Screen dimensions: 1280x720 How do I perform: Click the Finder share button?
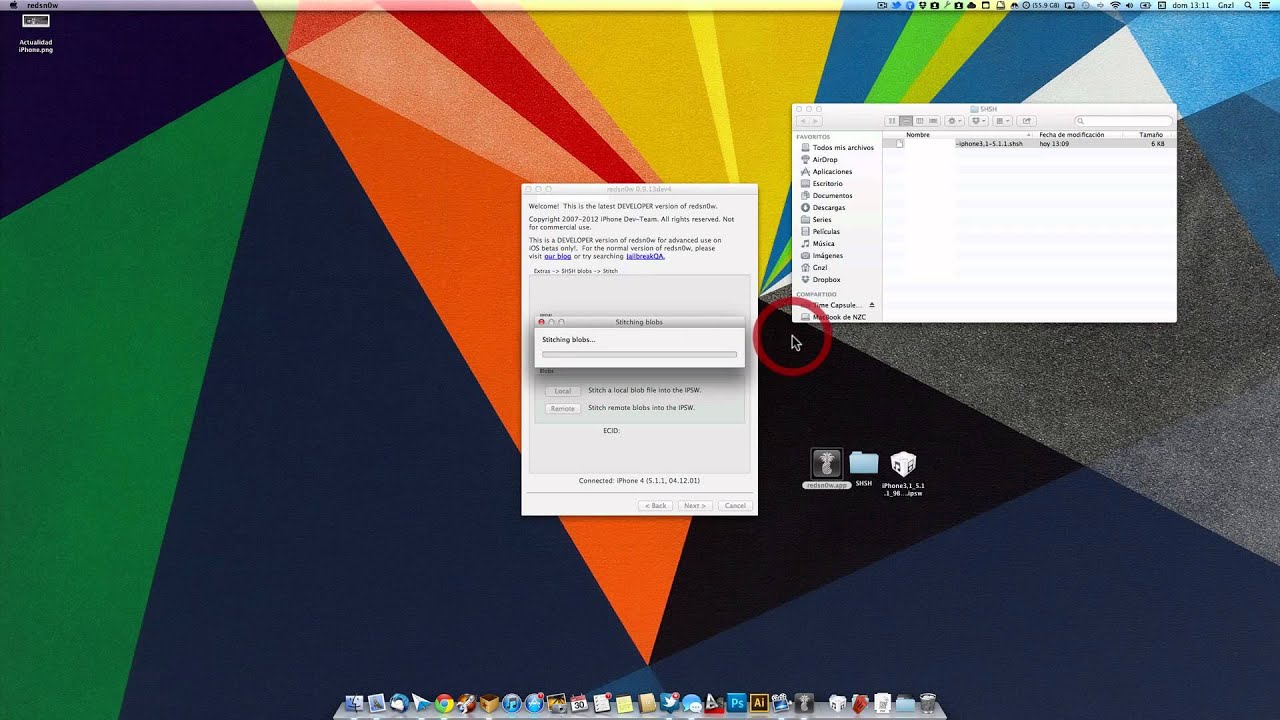point(1026,121)
